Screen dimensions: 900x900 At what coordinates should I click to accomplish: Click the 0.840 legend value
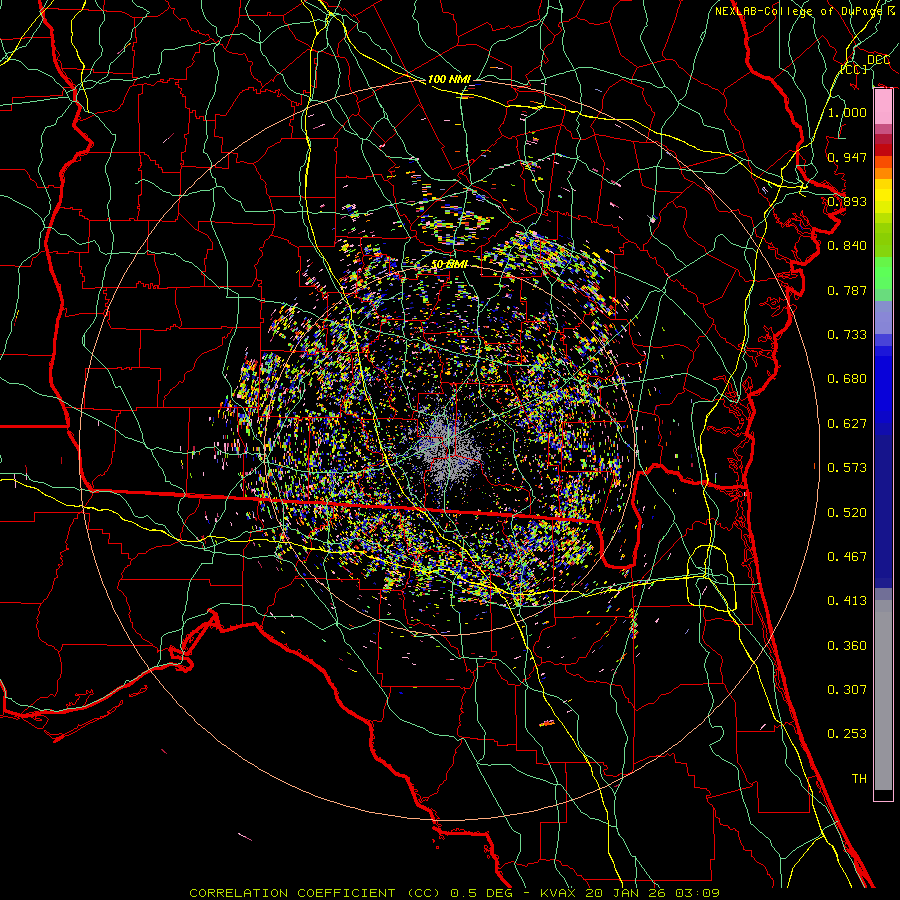(847, 246)
